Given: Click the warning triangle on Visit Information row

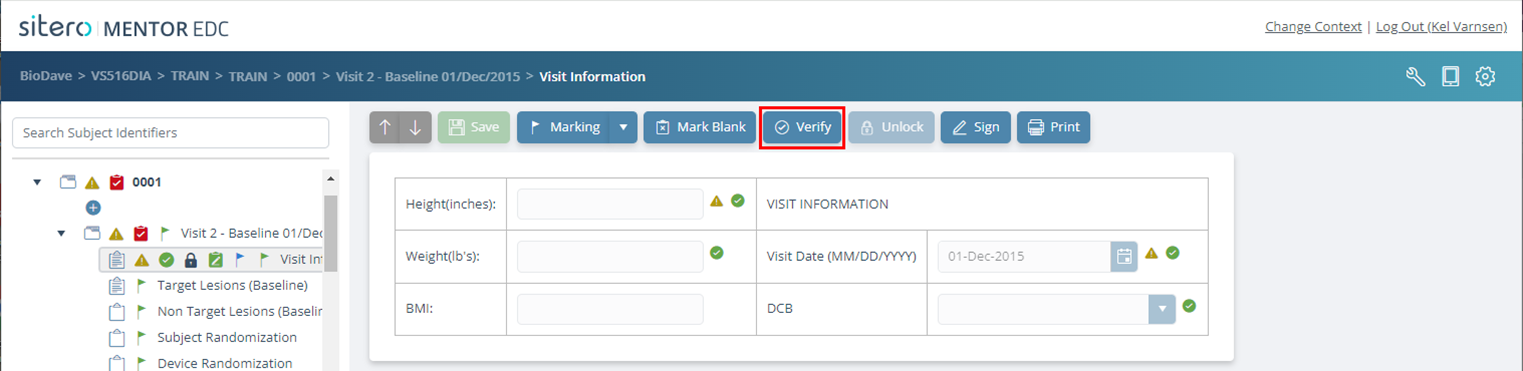Looking at the screenshot, I should point(141,259).
